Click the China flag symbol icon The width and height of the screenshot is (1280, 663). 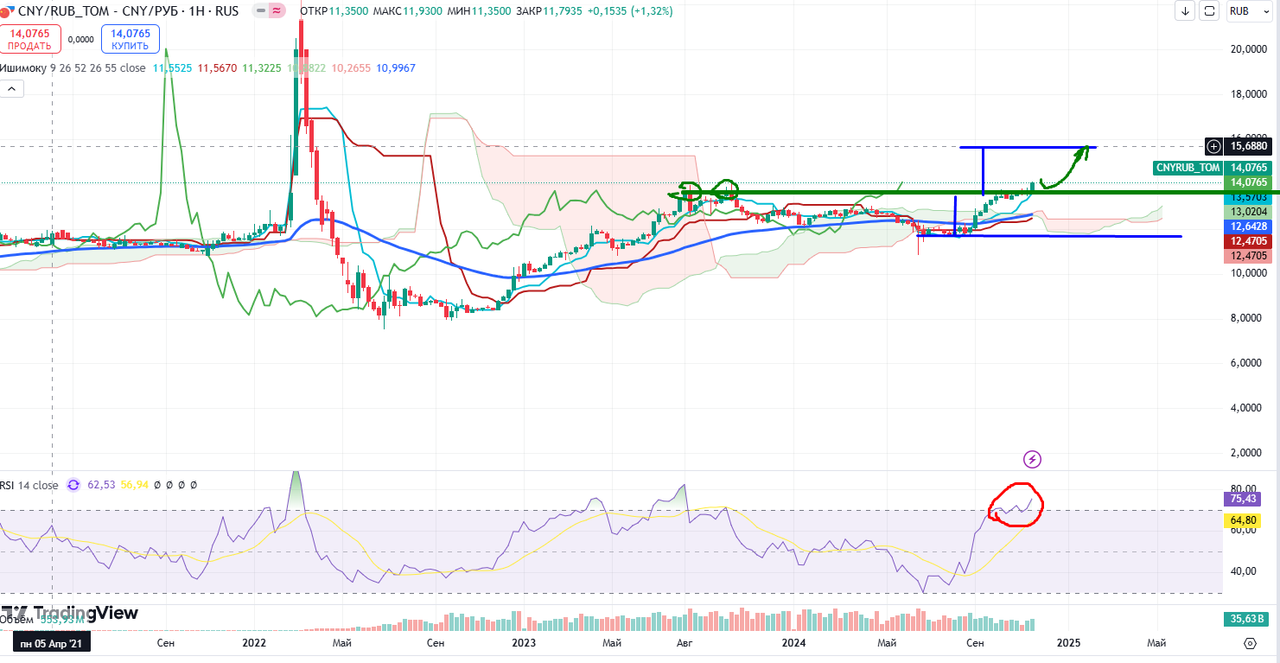pos(8,11)
